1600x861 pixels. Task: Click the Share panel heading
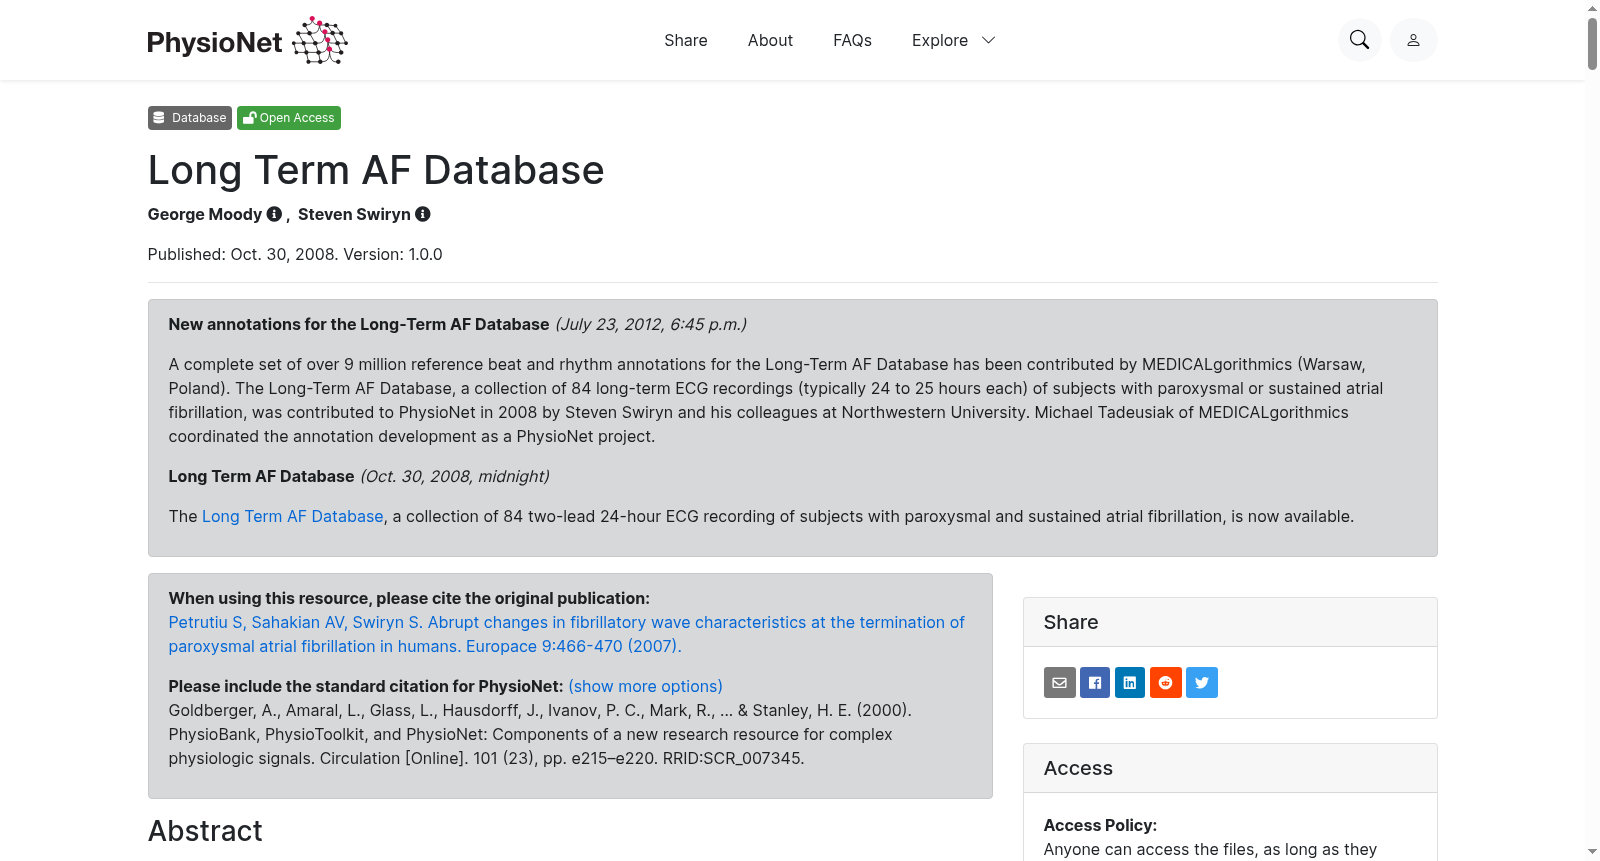coord(1071,622)
